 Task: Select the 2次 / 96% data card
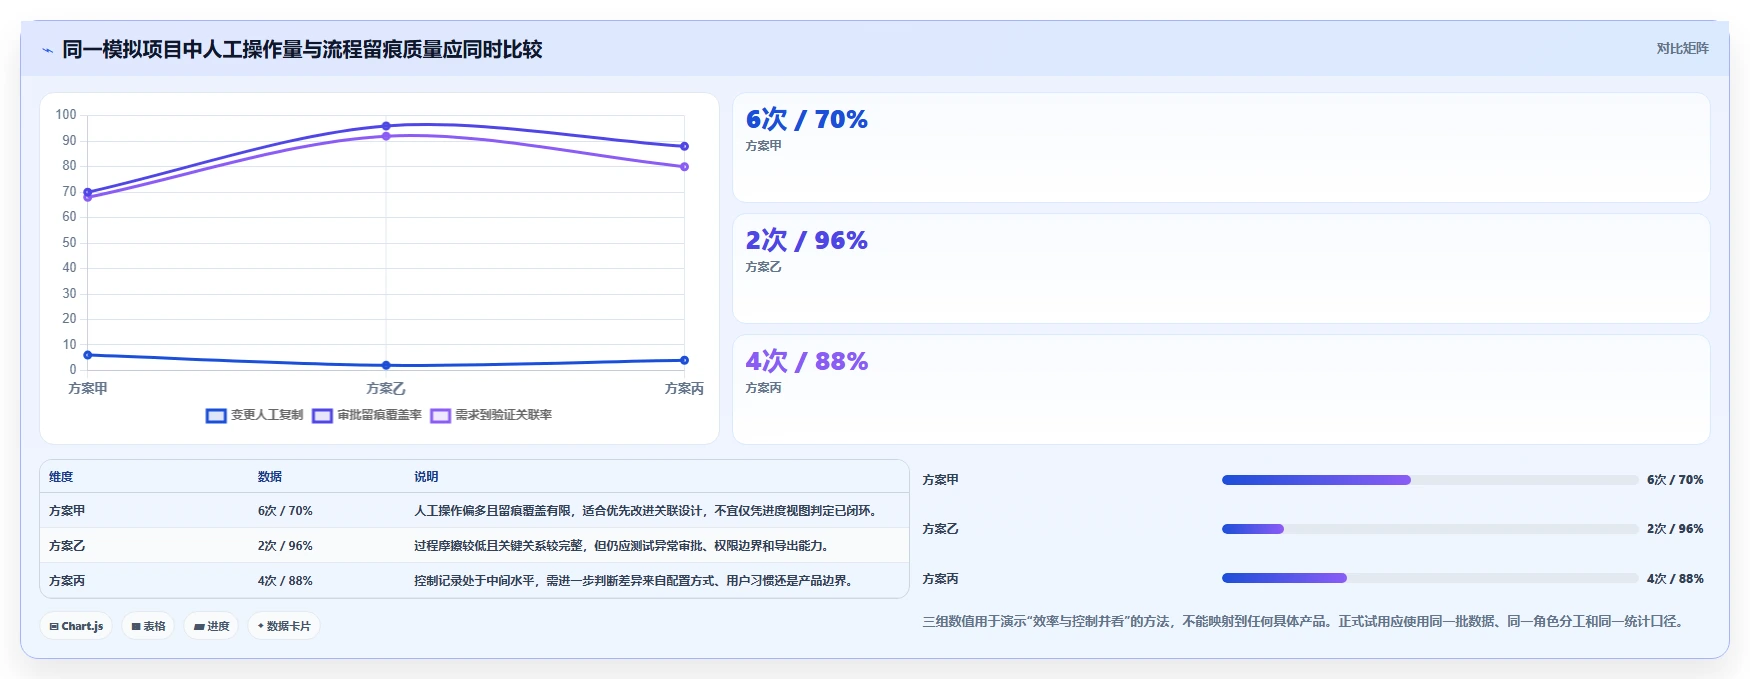click(1221, 269)
